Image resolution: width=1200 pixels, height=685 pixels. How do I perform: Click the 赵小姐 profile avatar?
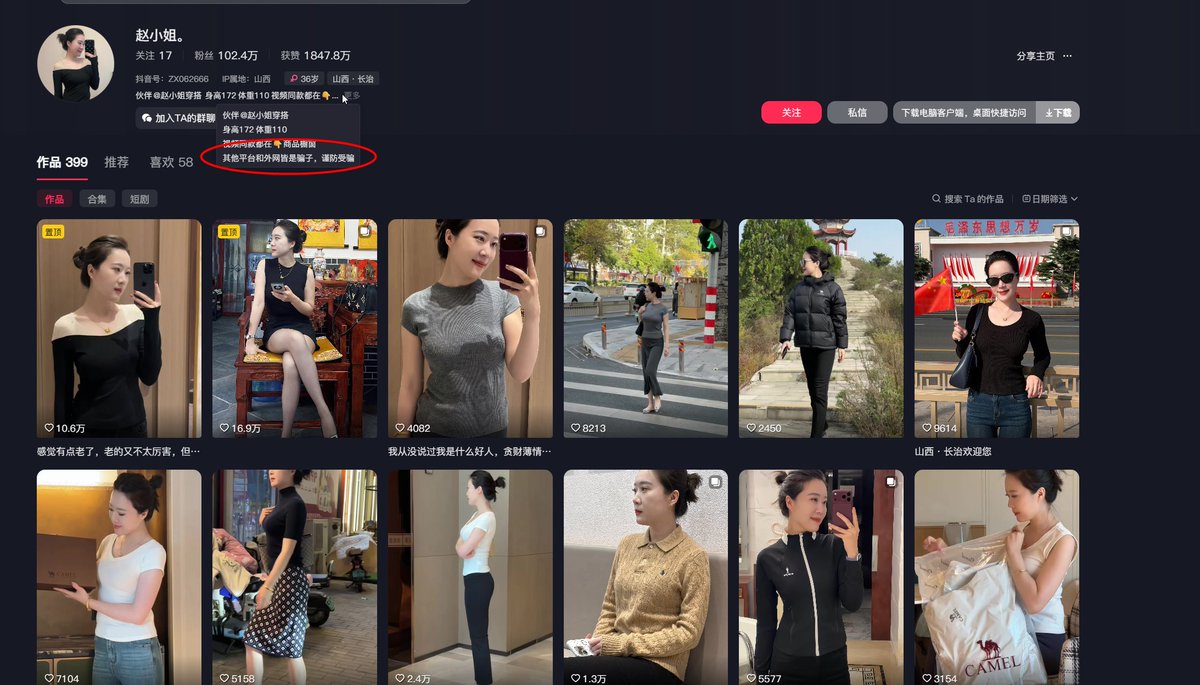pyautogui.click(x=75, y=63)
